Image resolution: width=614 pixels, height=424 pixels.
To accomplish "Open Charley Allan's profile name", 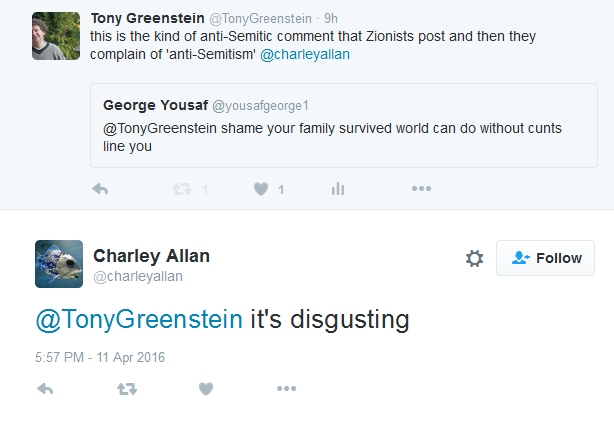I will [x=151, y=256].
